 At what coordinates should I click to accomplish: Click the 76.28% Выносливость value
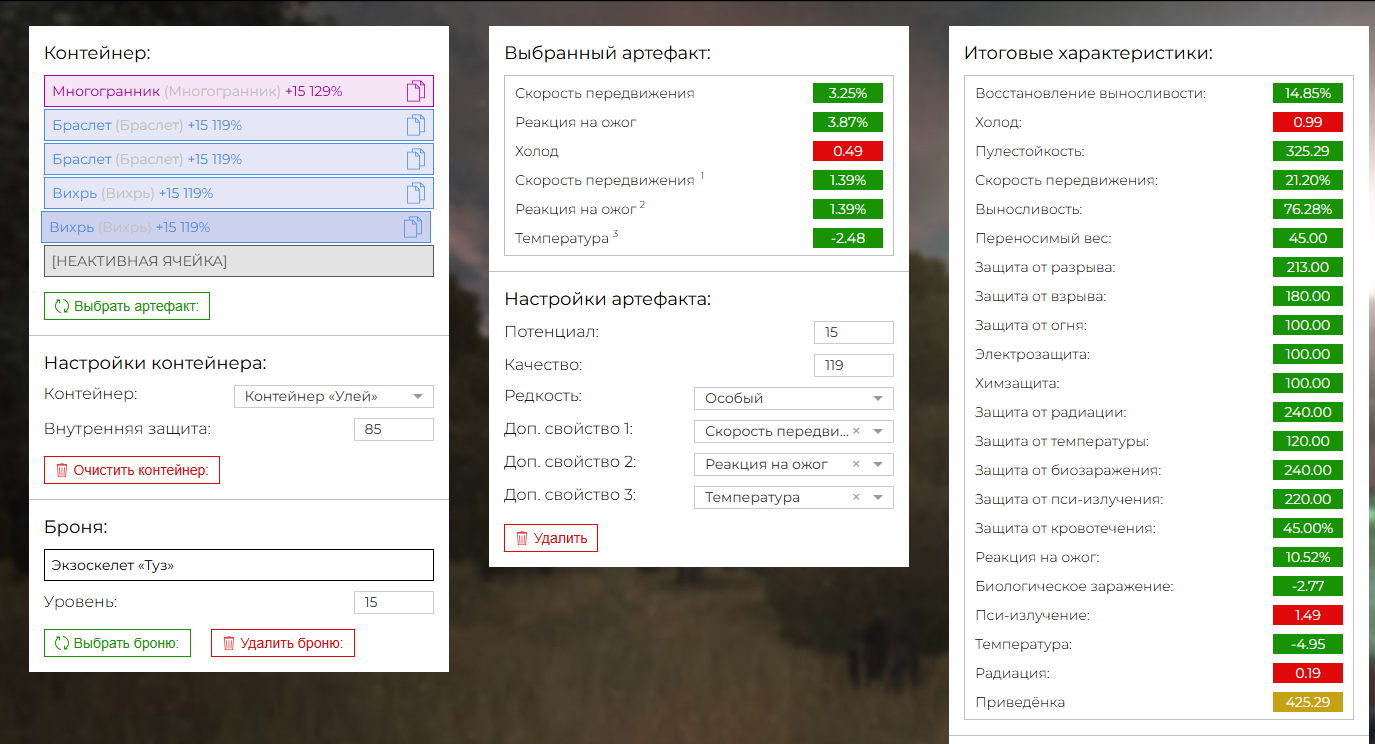pyautogui.click(x=1308, y=209)
